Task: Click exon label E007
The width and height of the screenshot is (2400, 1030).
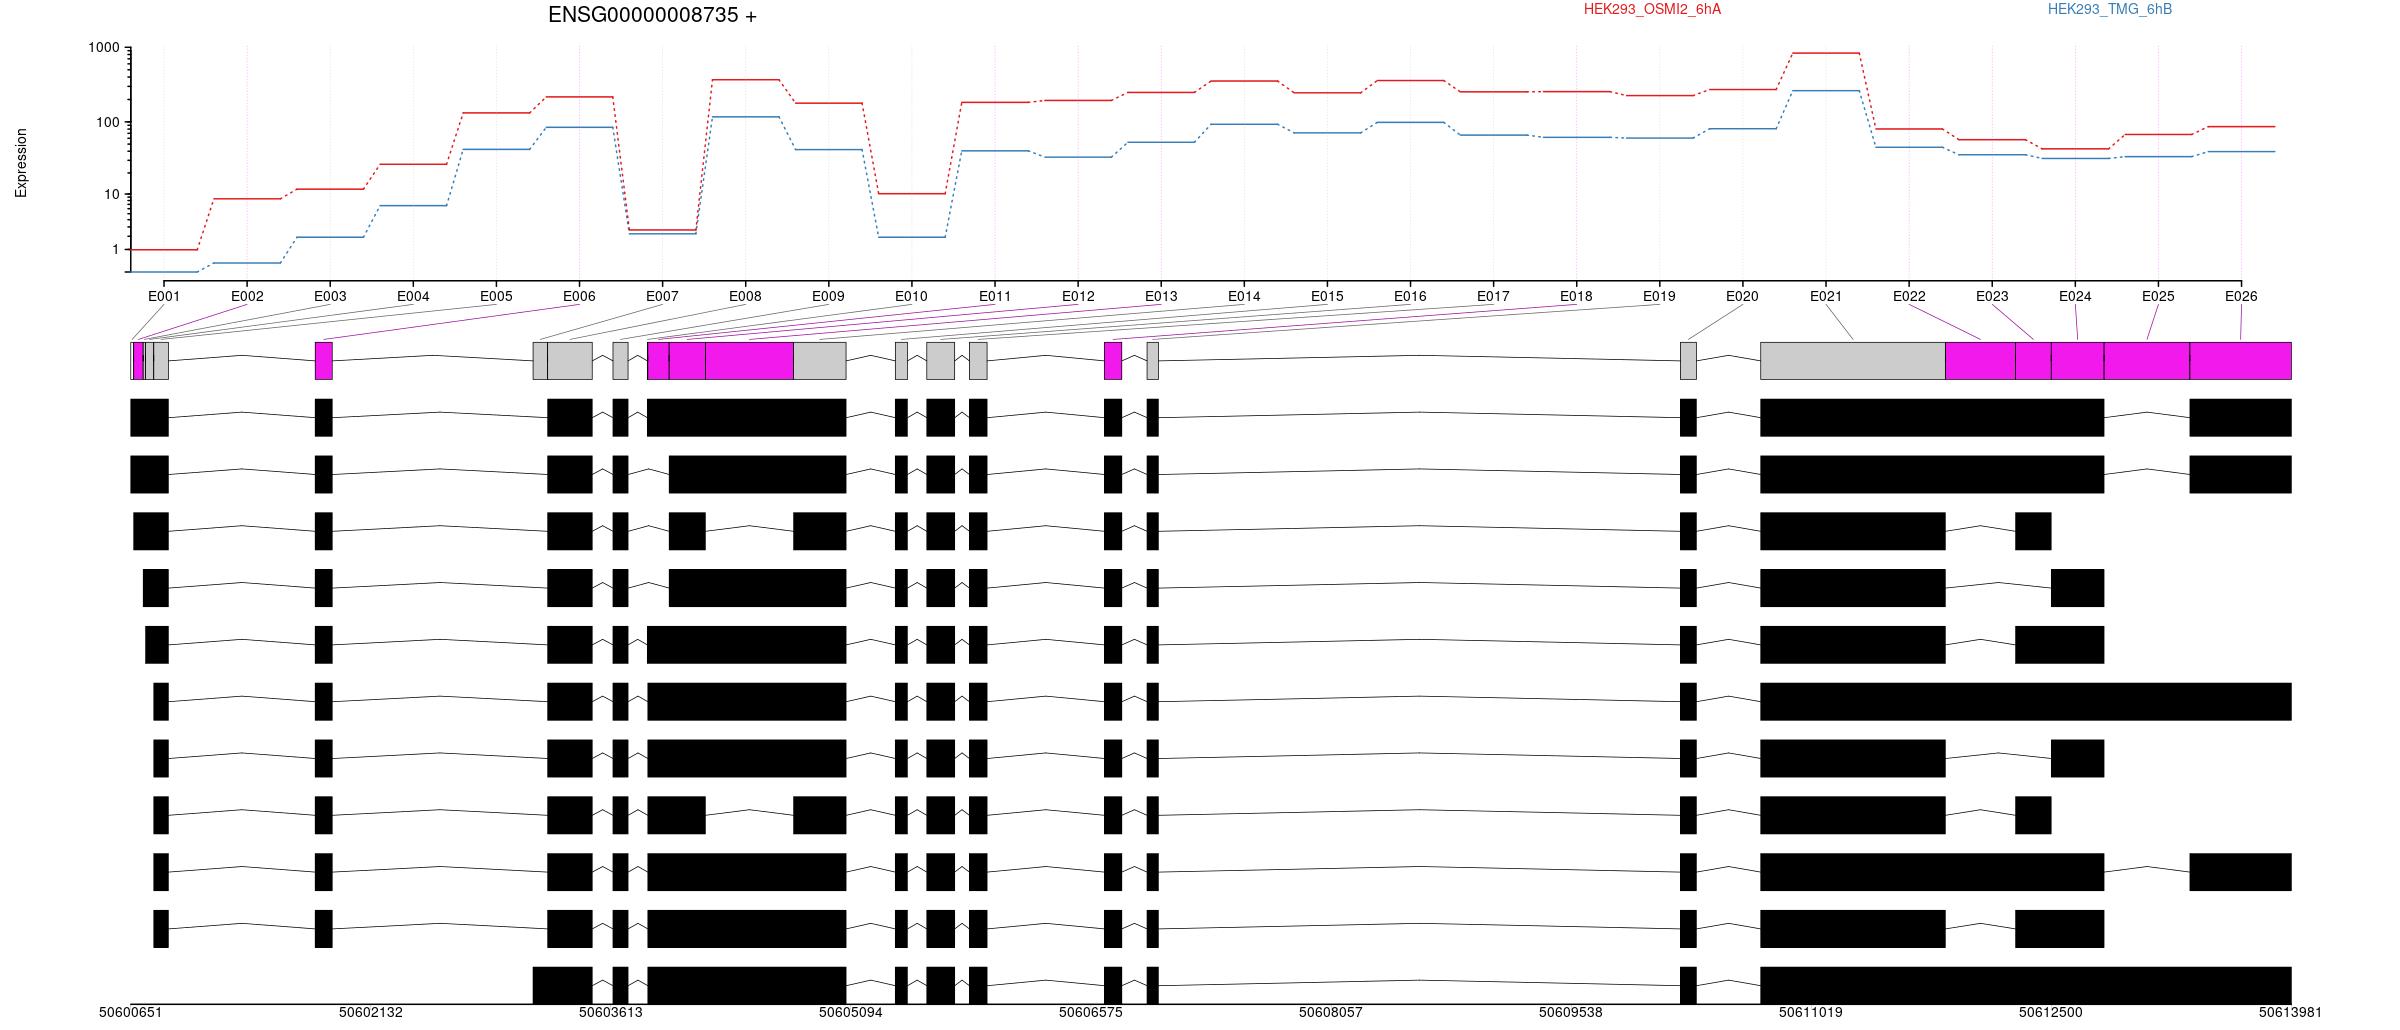Action: tap(662, 296)
